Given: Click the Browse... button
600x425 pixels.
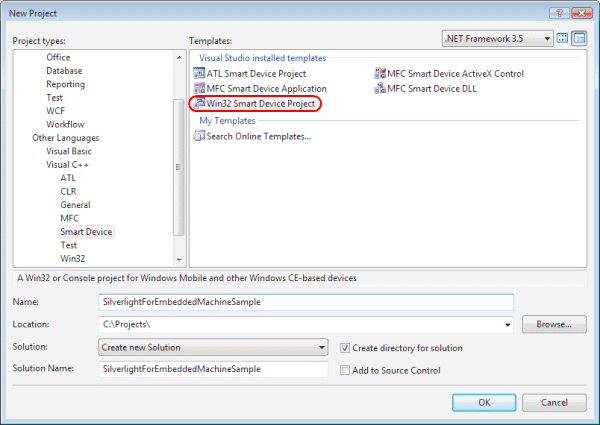Looking at the screenshot, I should 554,324.
